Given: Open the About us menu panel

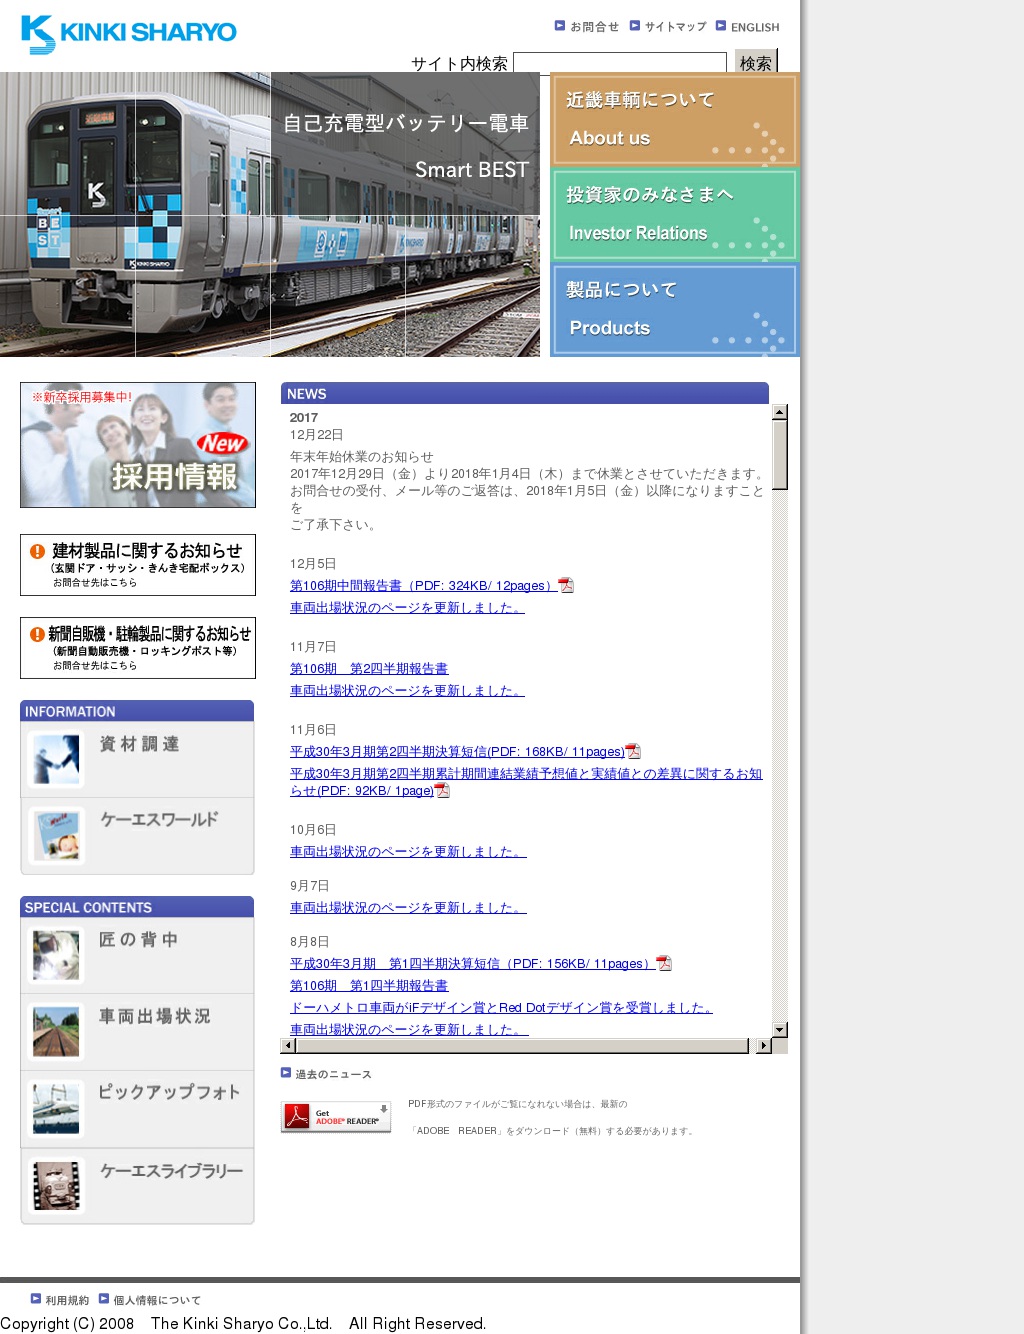Looking at the screenshot, I should click(674, 119).
